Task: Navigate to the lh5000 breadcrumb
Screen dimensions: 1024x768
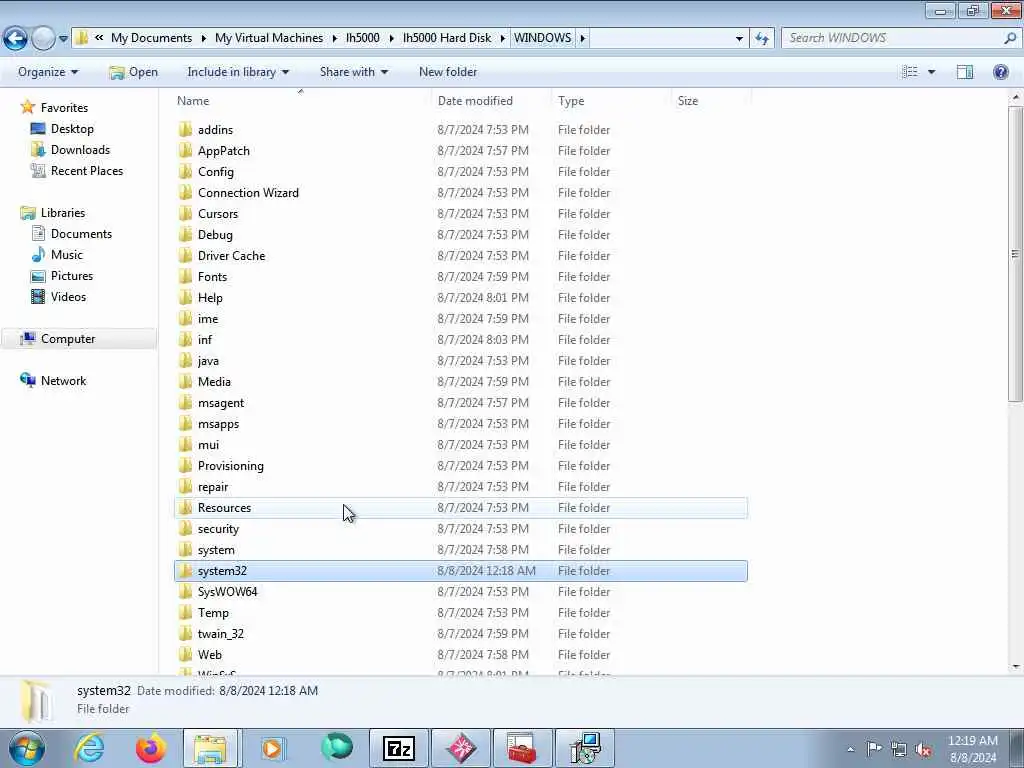Action: (x=362, y=38)
